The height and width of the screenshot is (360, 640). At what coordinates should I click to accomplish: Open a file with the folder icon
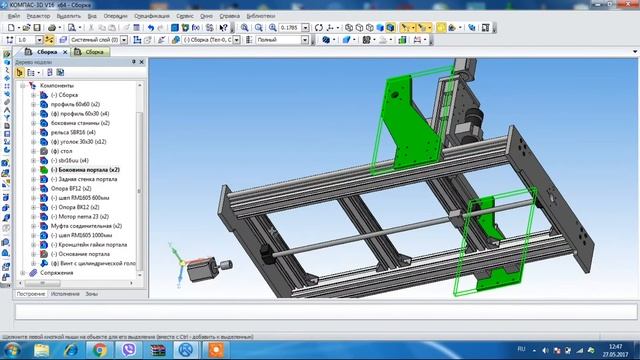26,28
